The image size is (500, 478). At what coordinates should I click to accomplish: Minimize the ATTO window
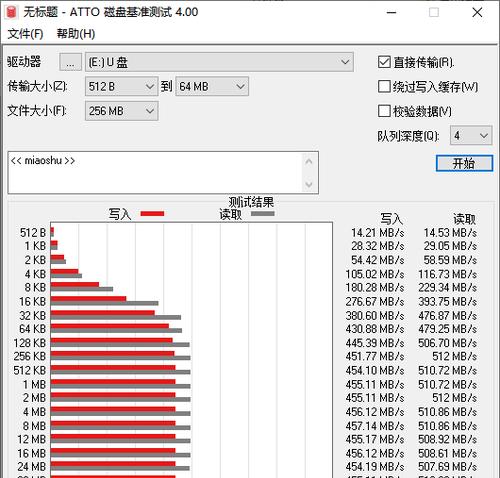point(391,13)
